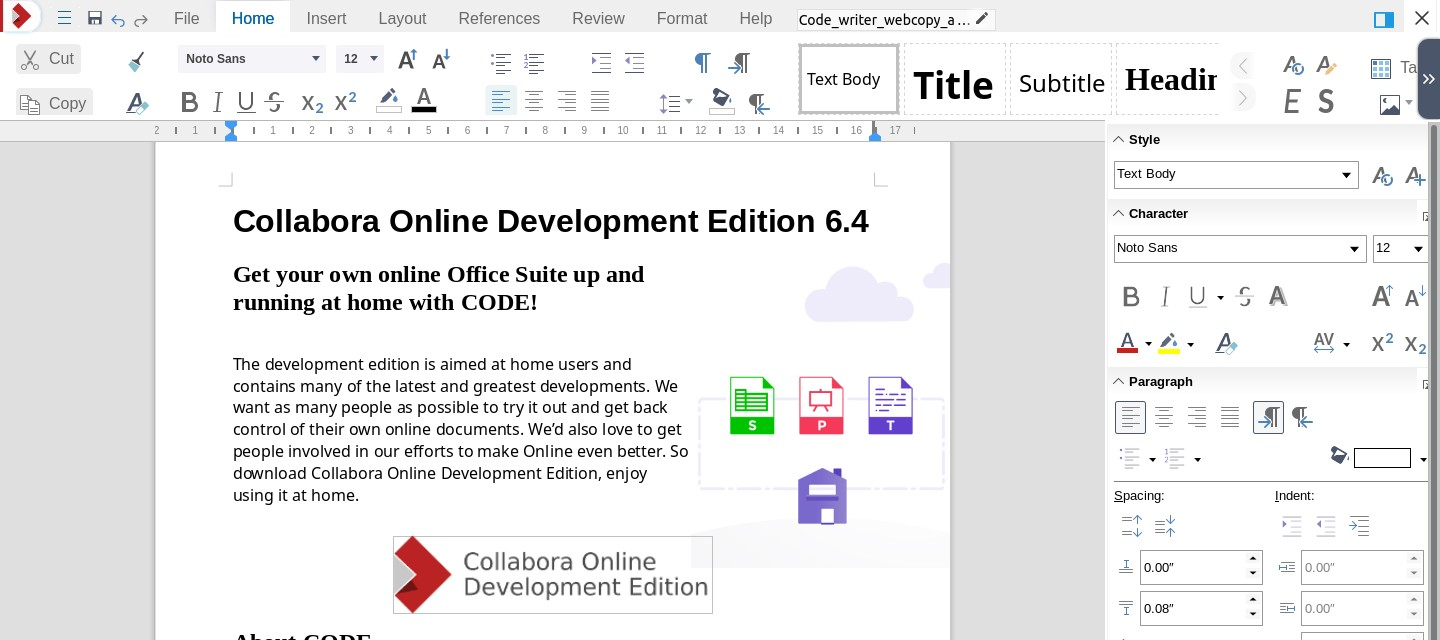Redo the last undone action
This screenshot has width=1440, height=640.
[141, 19]
